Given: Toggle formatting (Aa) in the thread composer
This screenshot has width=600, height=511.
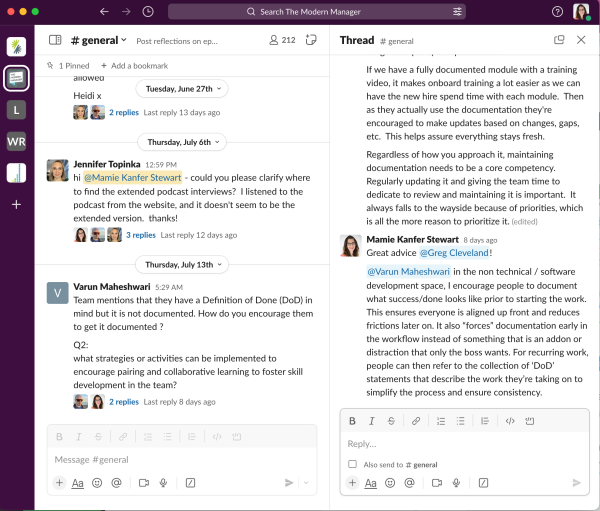Looking at the screenshot, I should click(370, 483).
